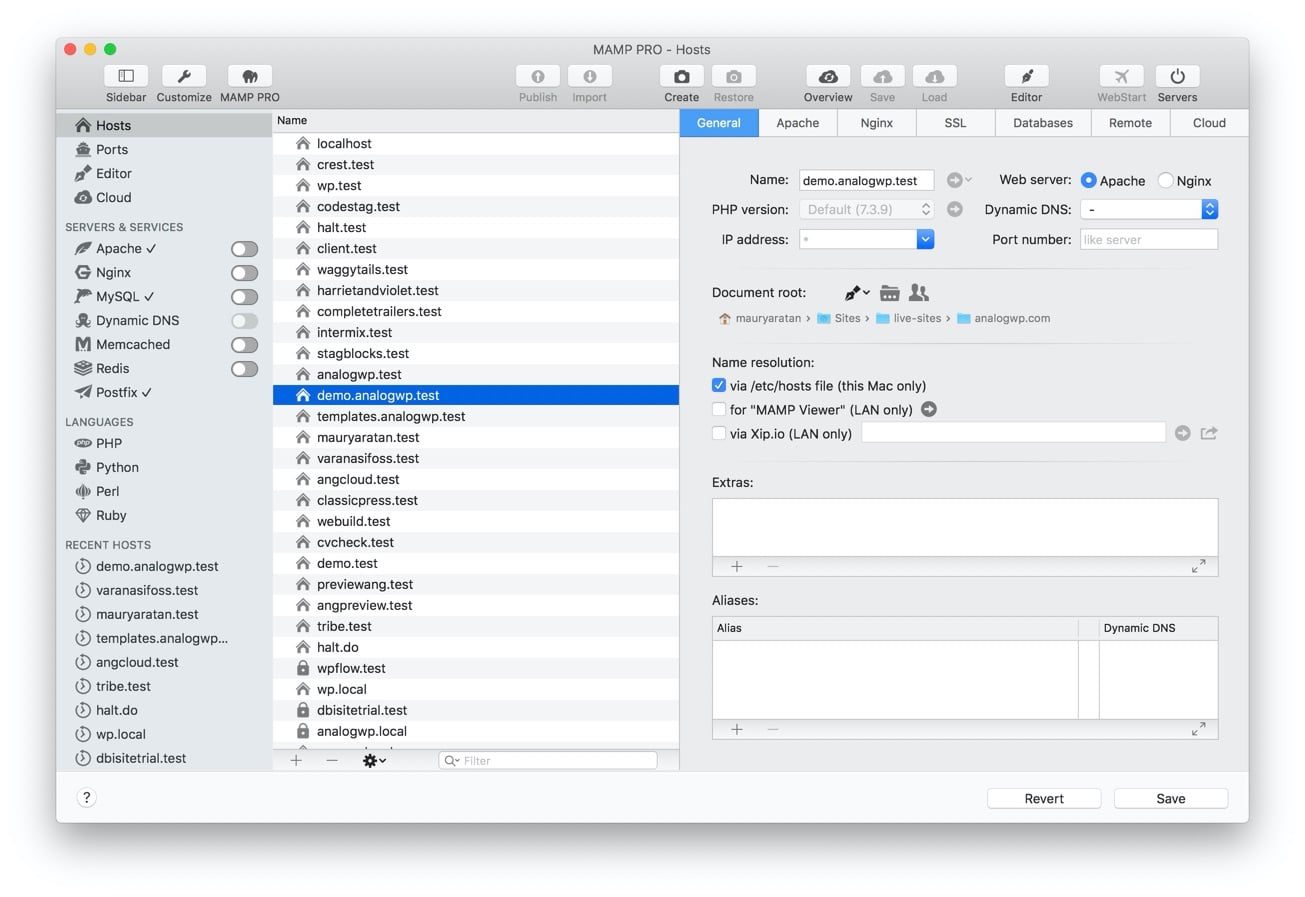This screenshot has width=1305, height=897.
Task: Select localhost in hosts list
Action: tap(476, 143)
